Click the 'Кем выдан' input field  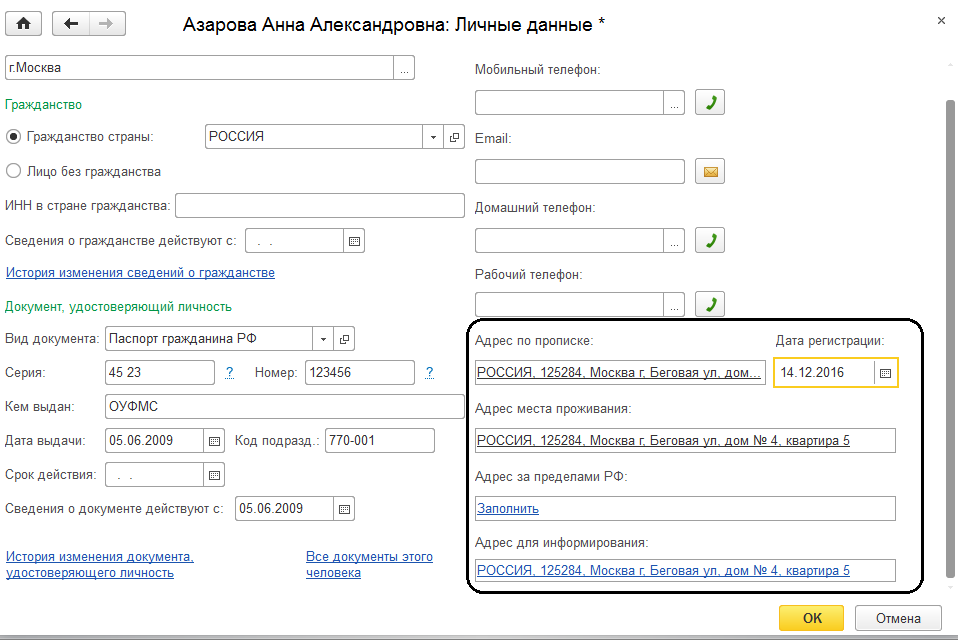pyautogui.click(x=284, y=406)
